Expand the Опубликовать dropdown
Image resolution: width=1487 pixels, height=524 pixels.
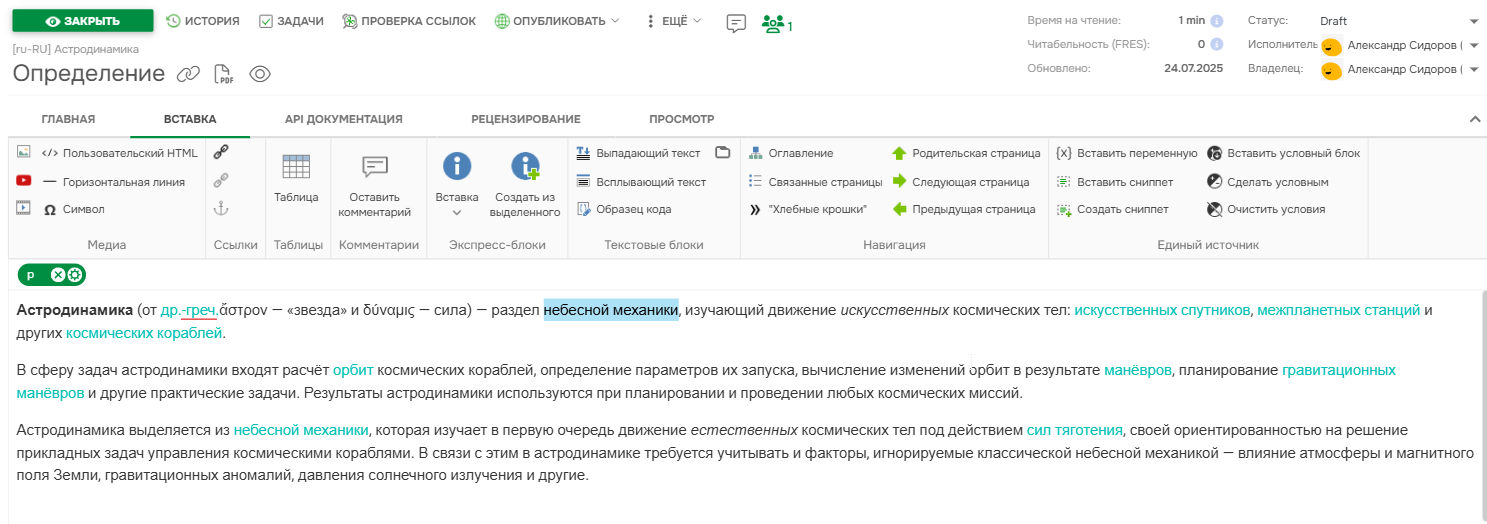click(x=557, y=21)
